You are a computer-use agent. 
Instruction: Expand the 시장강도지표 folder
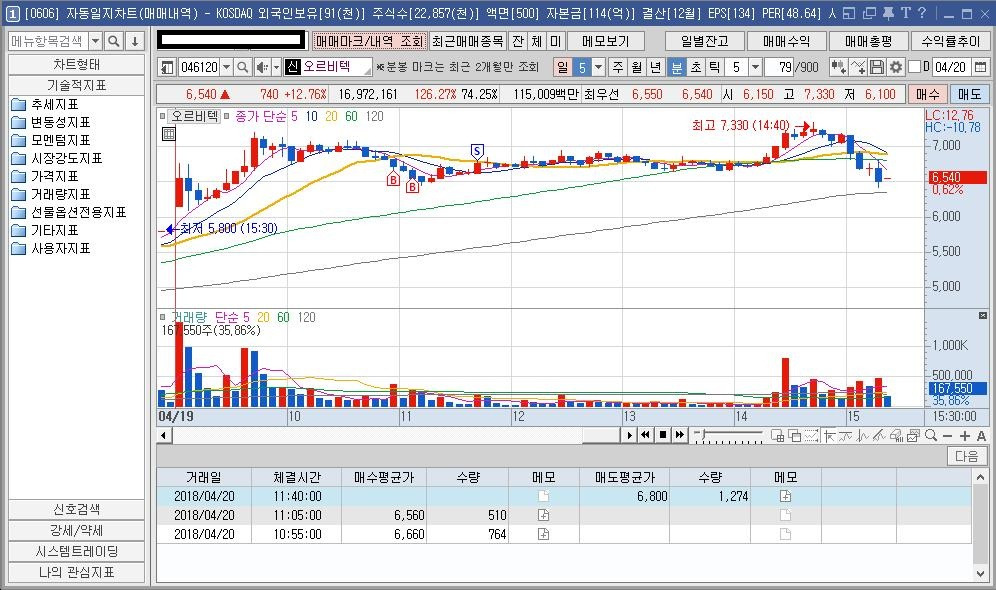click(57, 158)
